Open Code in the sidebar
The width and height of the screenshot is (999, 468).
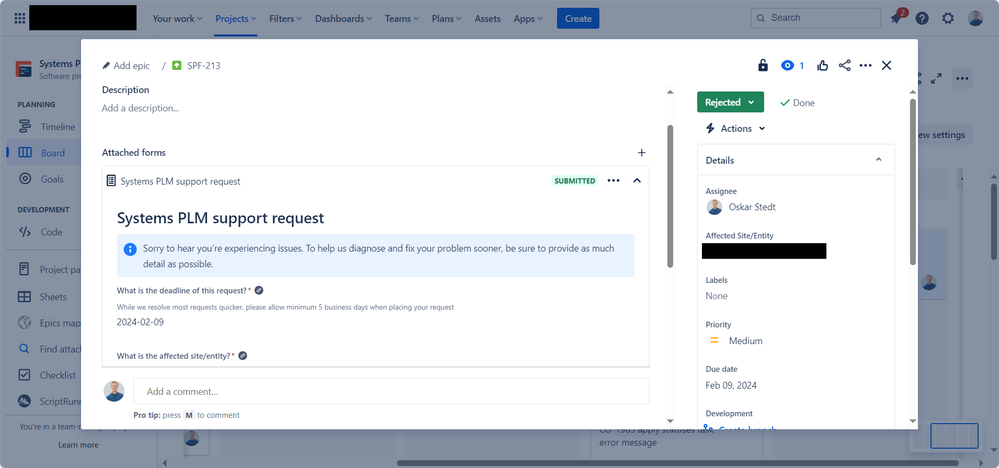point(43,232)
